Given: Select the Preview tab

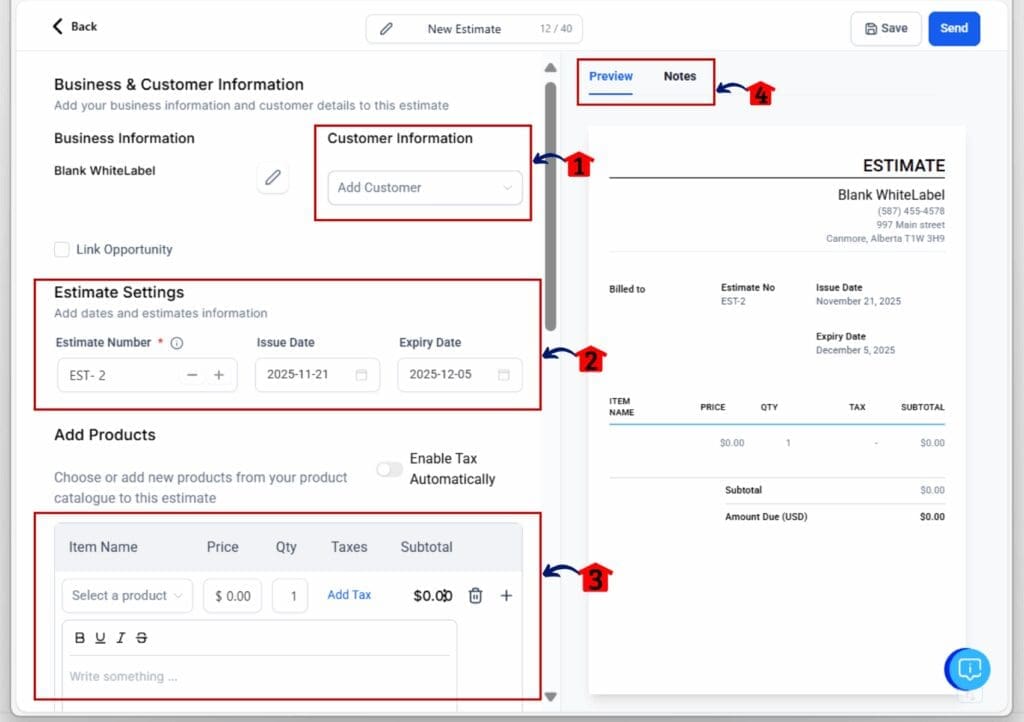Looking at the screenshot, I should pos(611,76).
